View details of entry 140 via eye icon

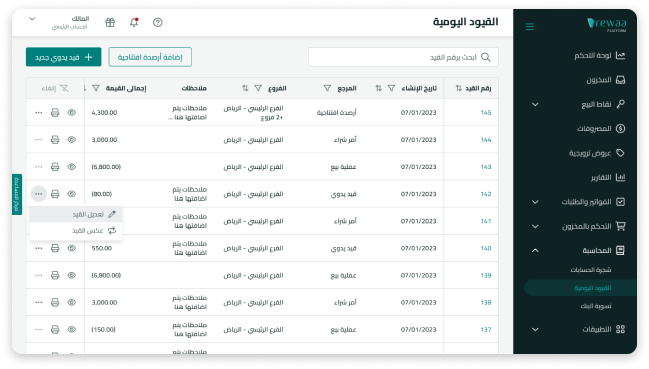coord(72,248)
